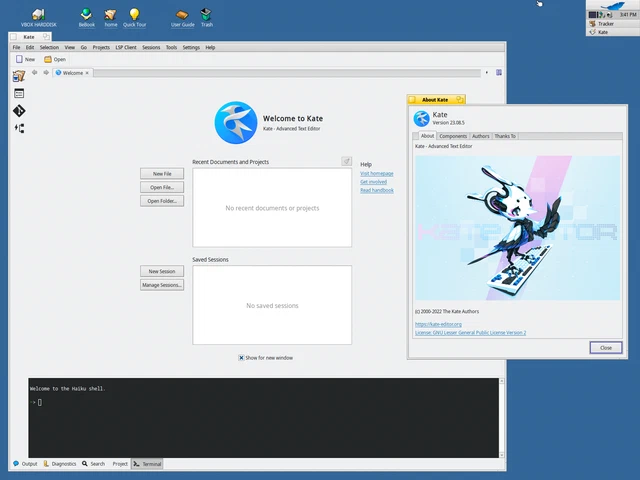Open the Trash desktop icon
Image resolution: width=640 pixels, height=480 pixels.
(x=207, y=18)
